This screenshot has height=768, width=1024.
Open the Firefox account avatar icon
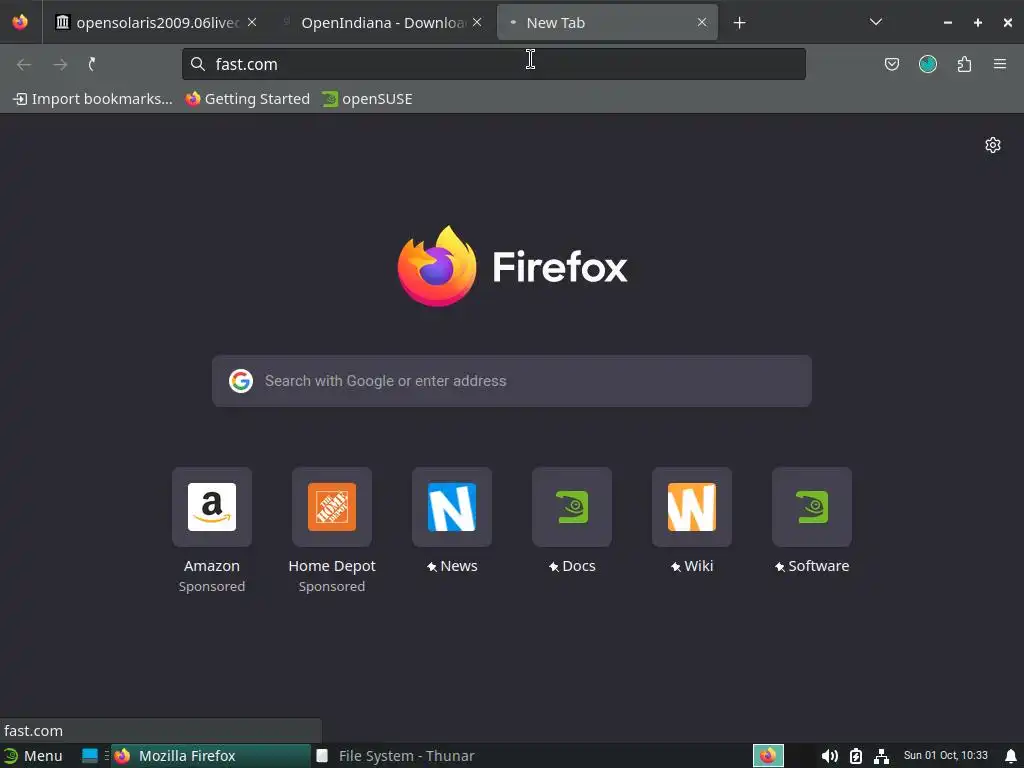[927, 64]
